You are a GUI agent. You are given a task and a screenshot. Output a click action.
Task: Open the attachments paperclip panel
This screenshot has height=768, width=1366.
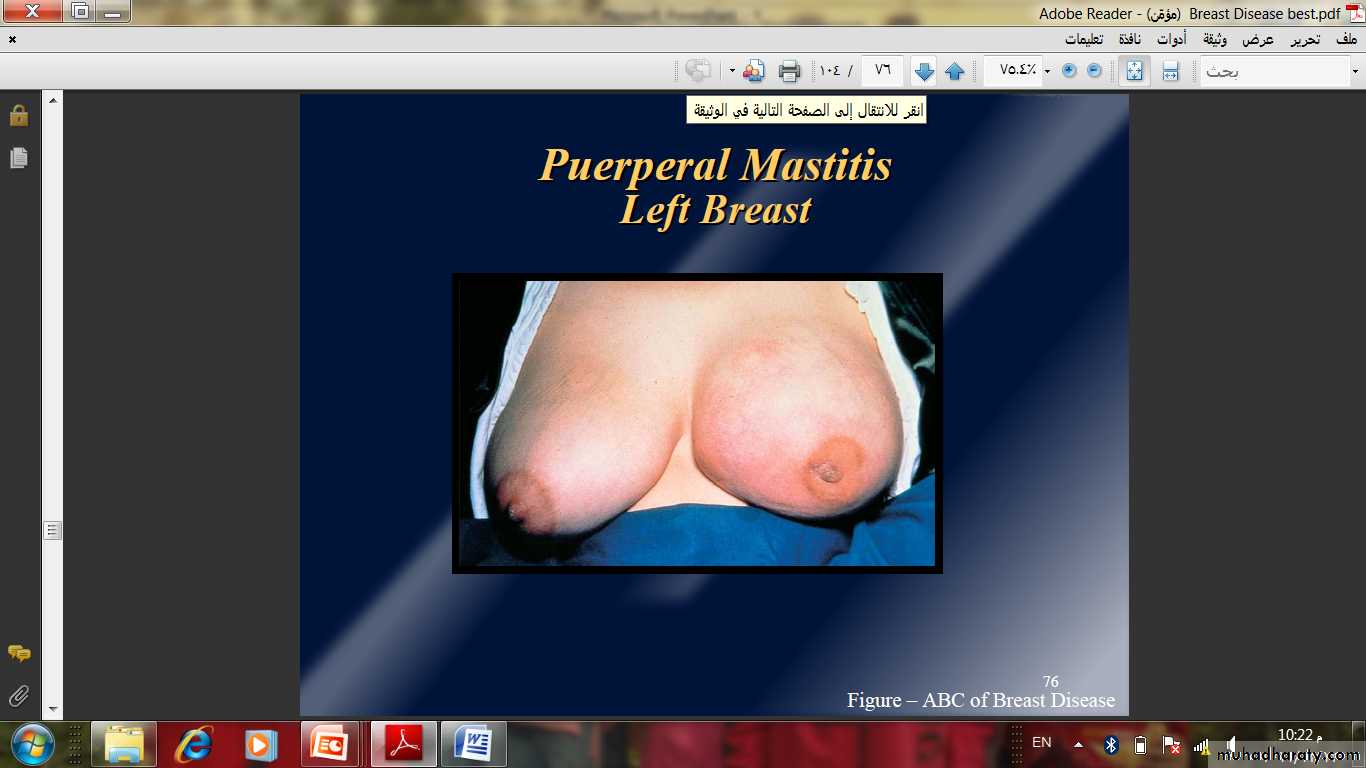18,695
